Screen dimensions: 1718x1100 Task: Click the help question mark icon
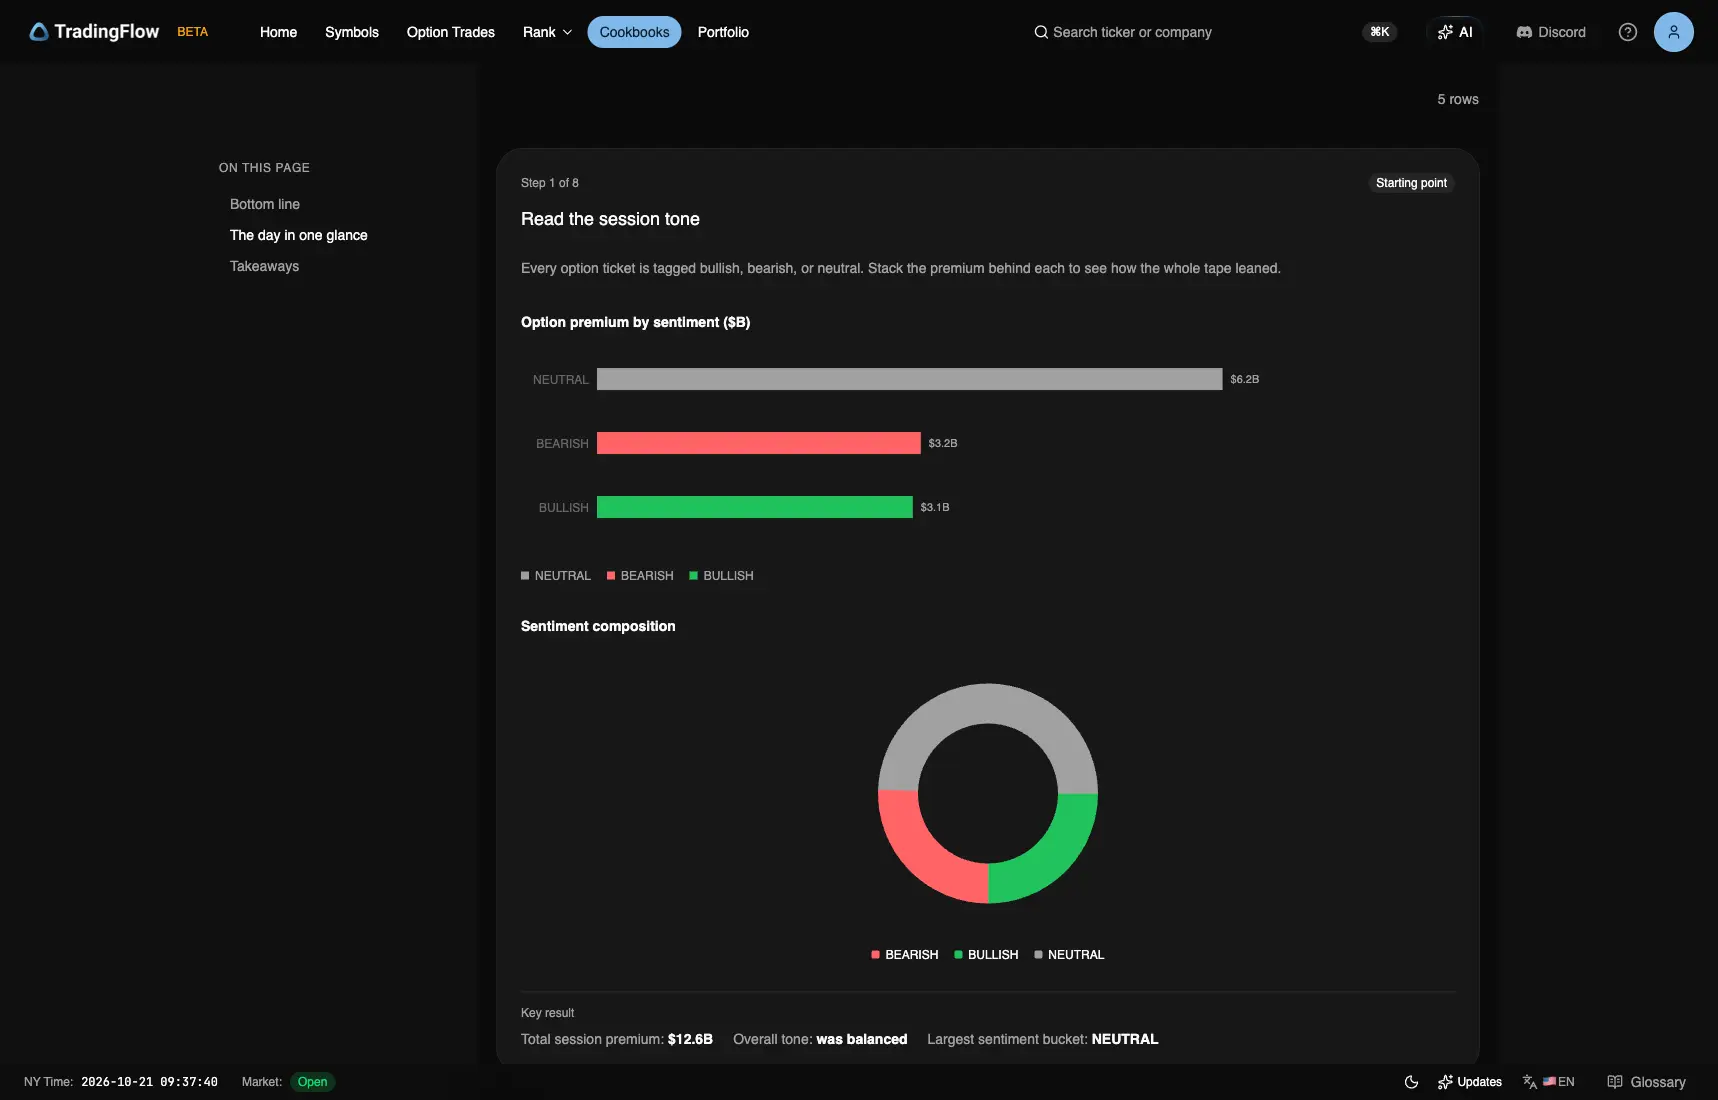click(x=1628, y=32)
